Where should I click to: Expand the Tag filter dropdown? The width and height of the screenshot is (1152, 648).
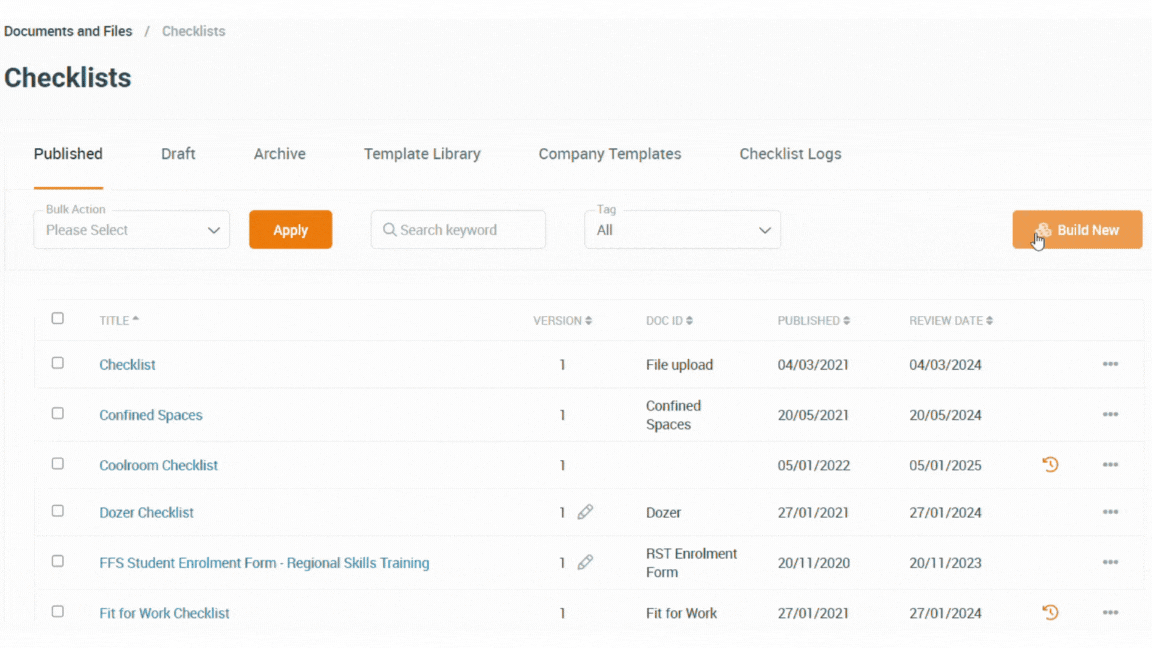click(x=682, y=229)
